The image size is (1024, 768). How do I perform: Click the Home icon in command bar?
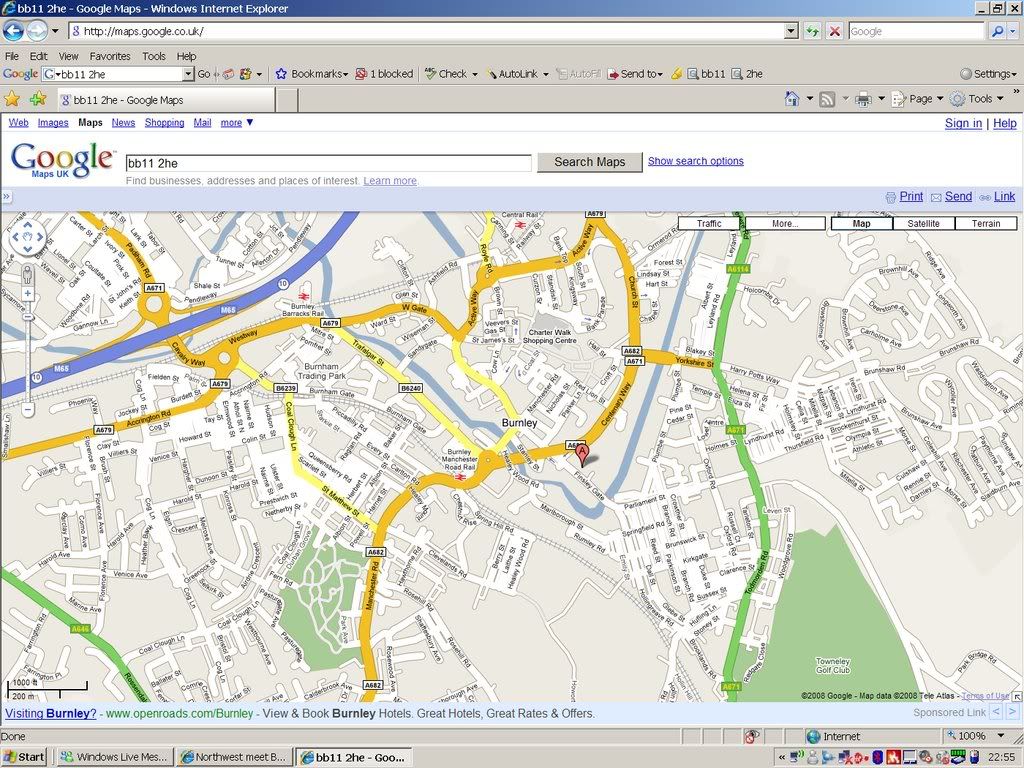(x=792, y=99)
